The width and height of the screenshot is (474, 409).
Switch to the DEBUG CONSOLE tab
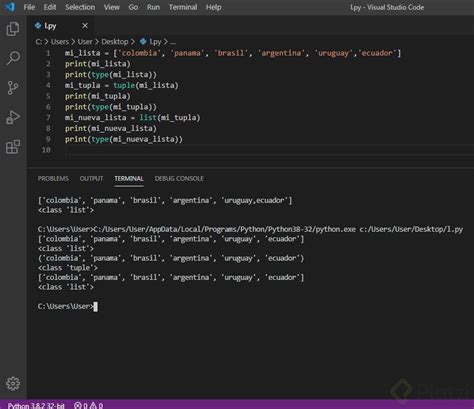pyautogui.click(x=179, y=178)
